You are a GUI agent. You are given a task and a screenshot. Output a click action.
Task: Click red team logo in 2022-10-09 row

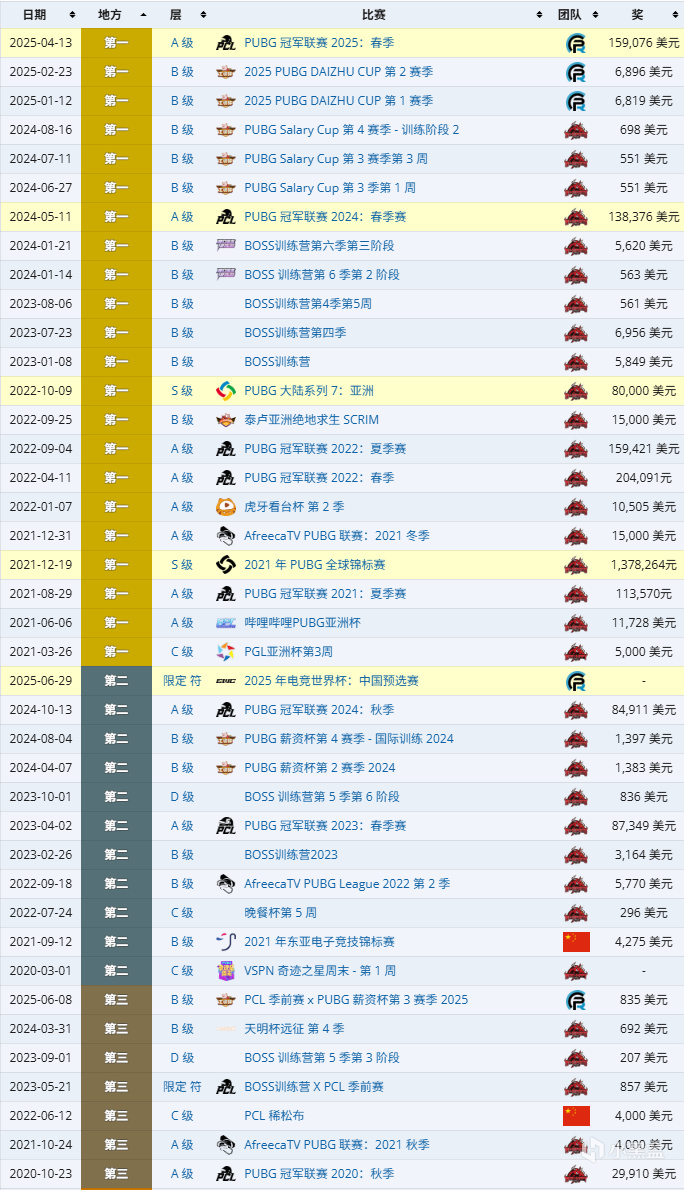(576, 392)
